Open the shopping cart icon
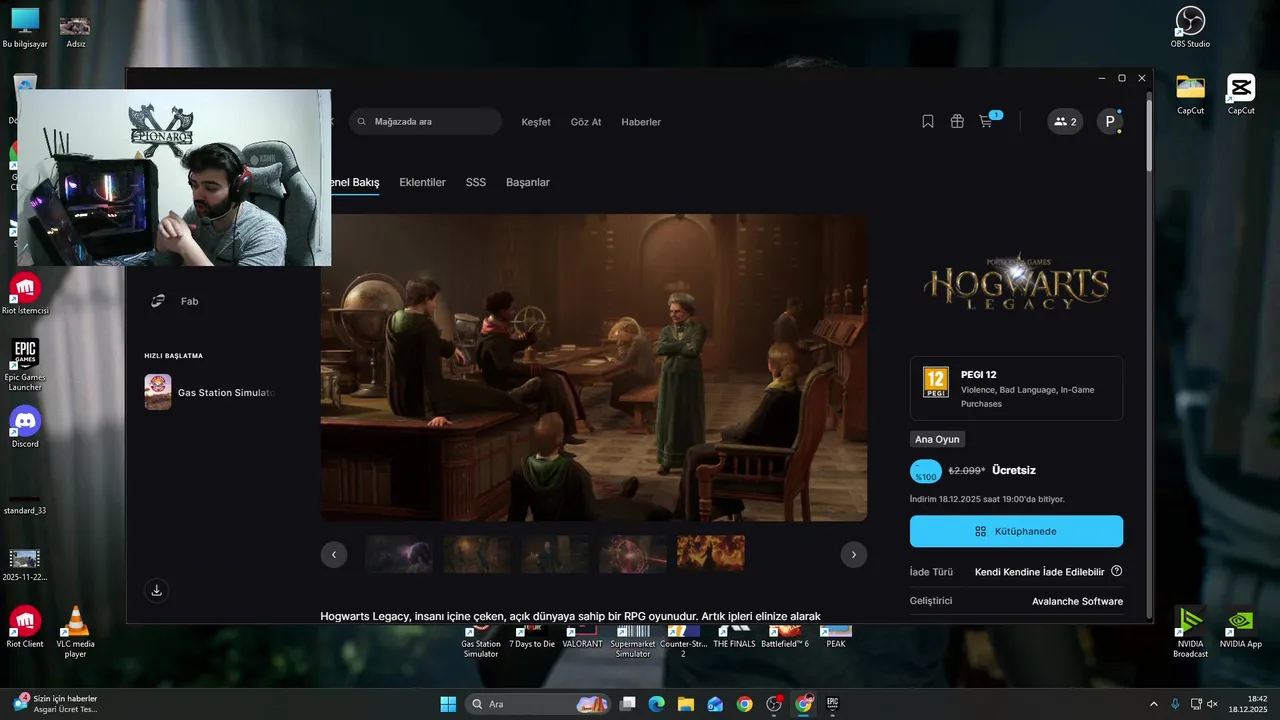This screenshot has height=720, width=1280. [x=986, y=122]
